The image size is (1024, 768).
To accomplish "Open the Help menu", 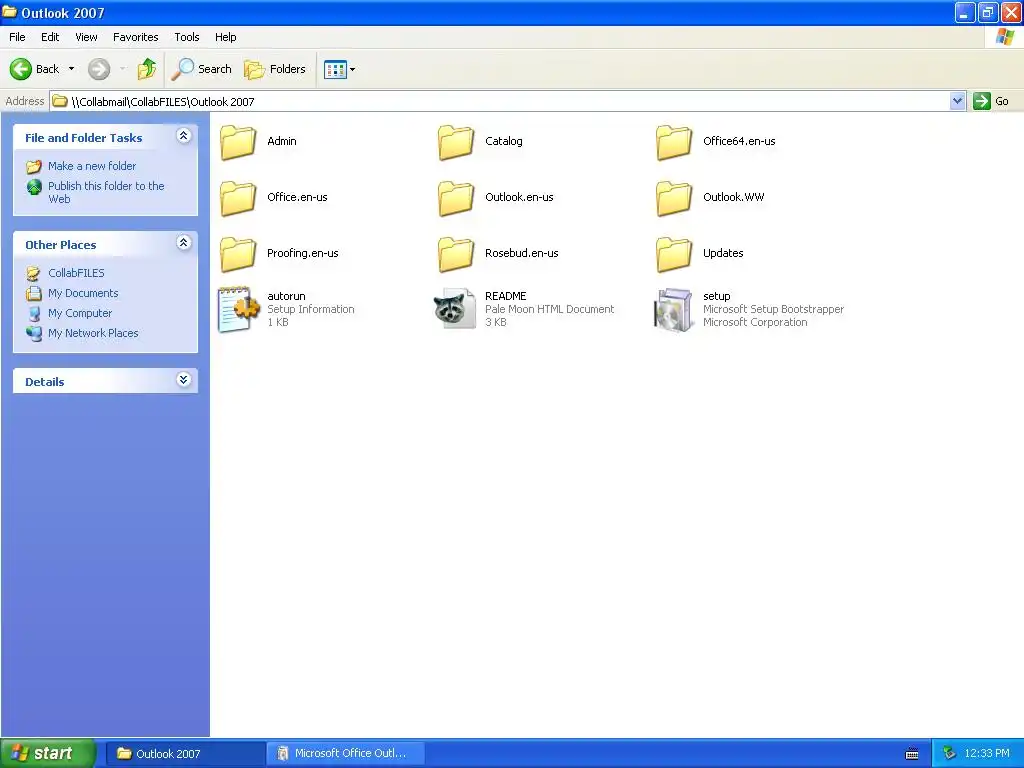I will (225, 37).
